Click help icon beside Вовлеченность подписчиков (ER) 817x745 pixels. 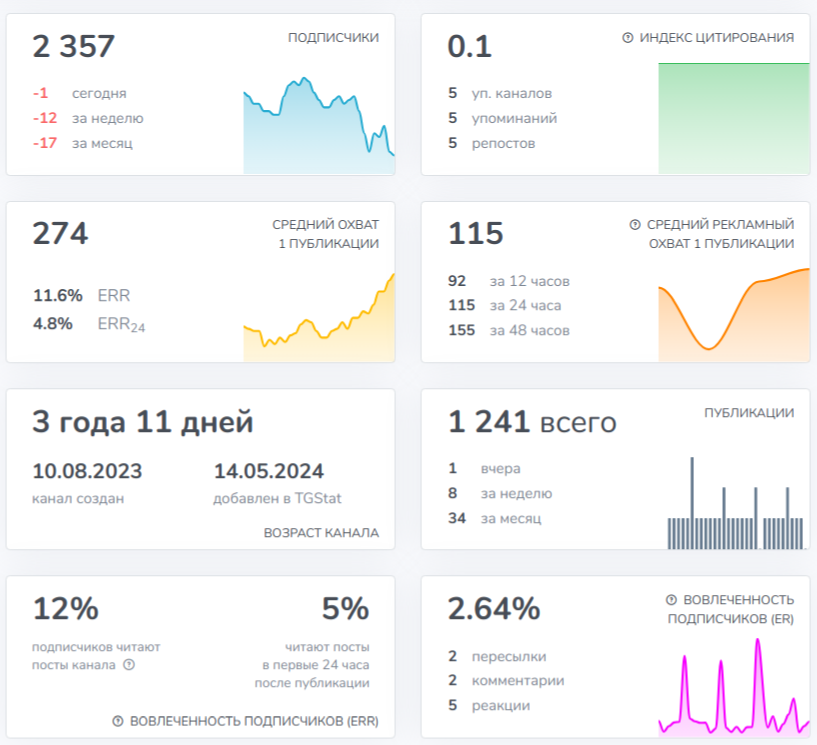pos(671,600)
